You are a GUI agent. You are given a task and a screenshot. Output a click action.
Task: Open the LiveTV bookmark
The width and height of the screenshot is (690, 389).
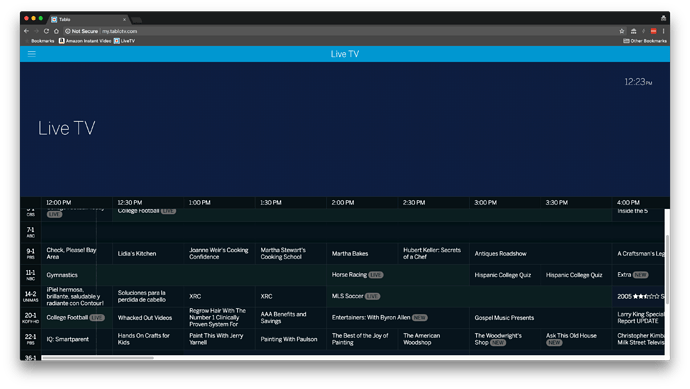click(x=125, y=41)
